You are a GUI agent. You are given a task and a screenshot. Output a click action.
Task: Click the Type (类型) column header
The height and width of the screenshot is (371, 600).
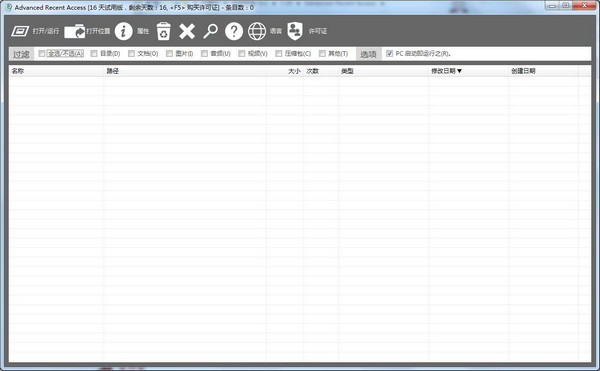[383, 71]
